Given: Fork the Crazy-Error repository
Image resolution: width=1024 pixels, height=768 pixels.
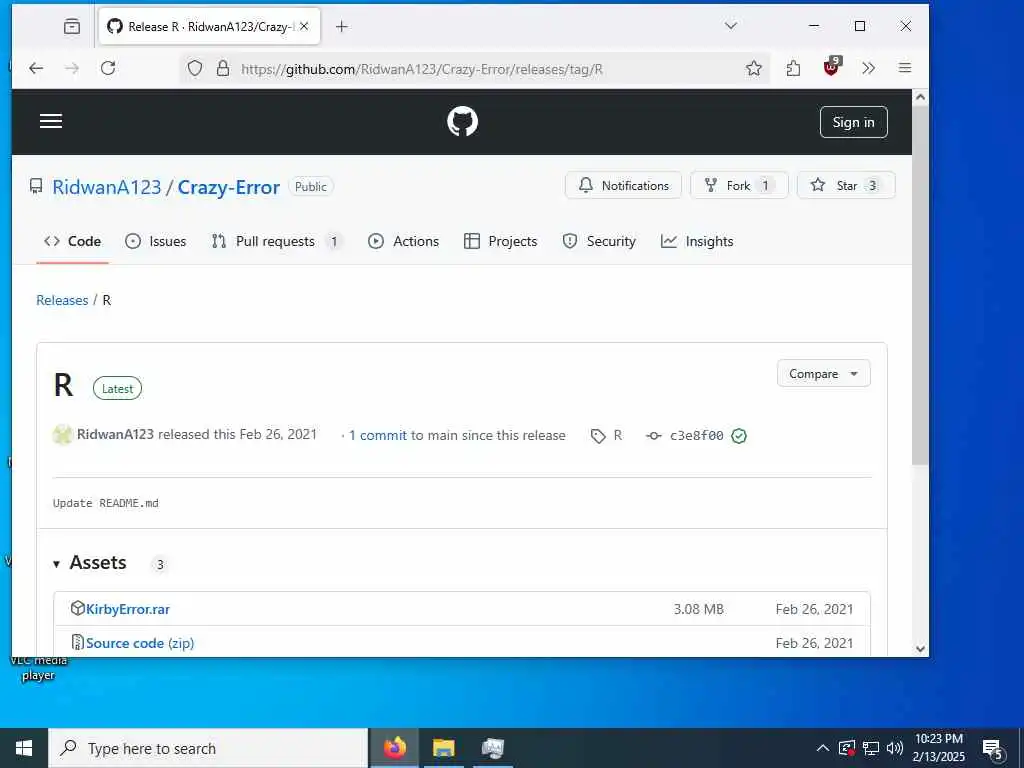Looking at the screenshot, I should click(x=739, y=185).
